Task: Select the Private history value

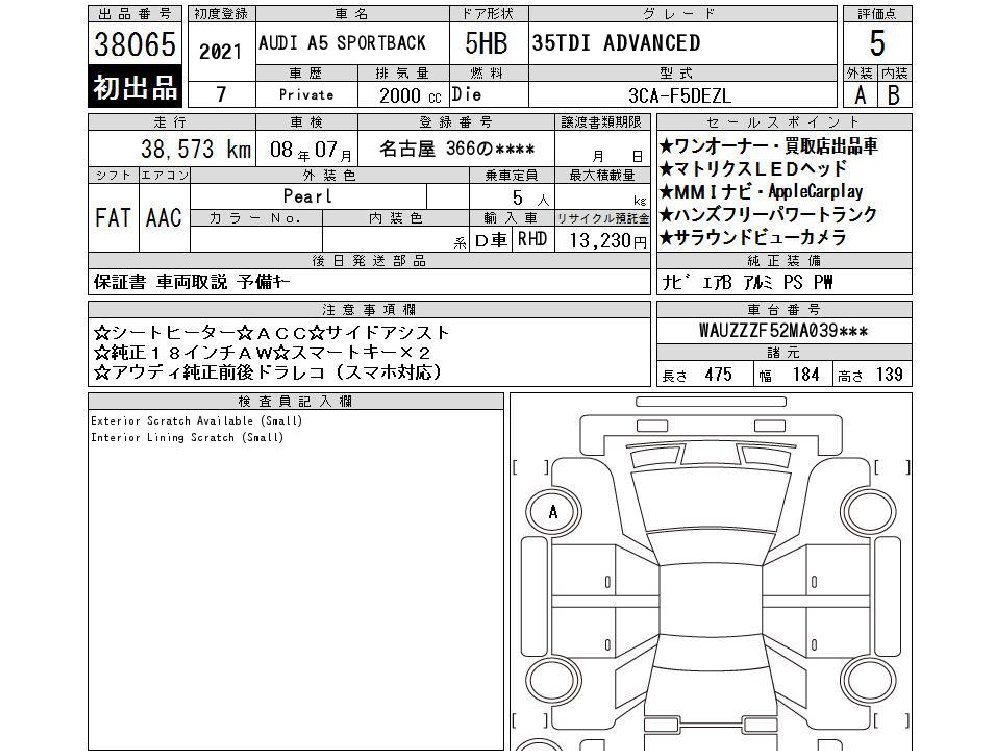Action: point(306,95)
